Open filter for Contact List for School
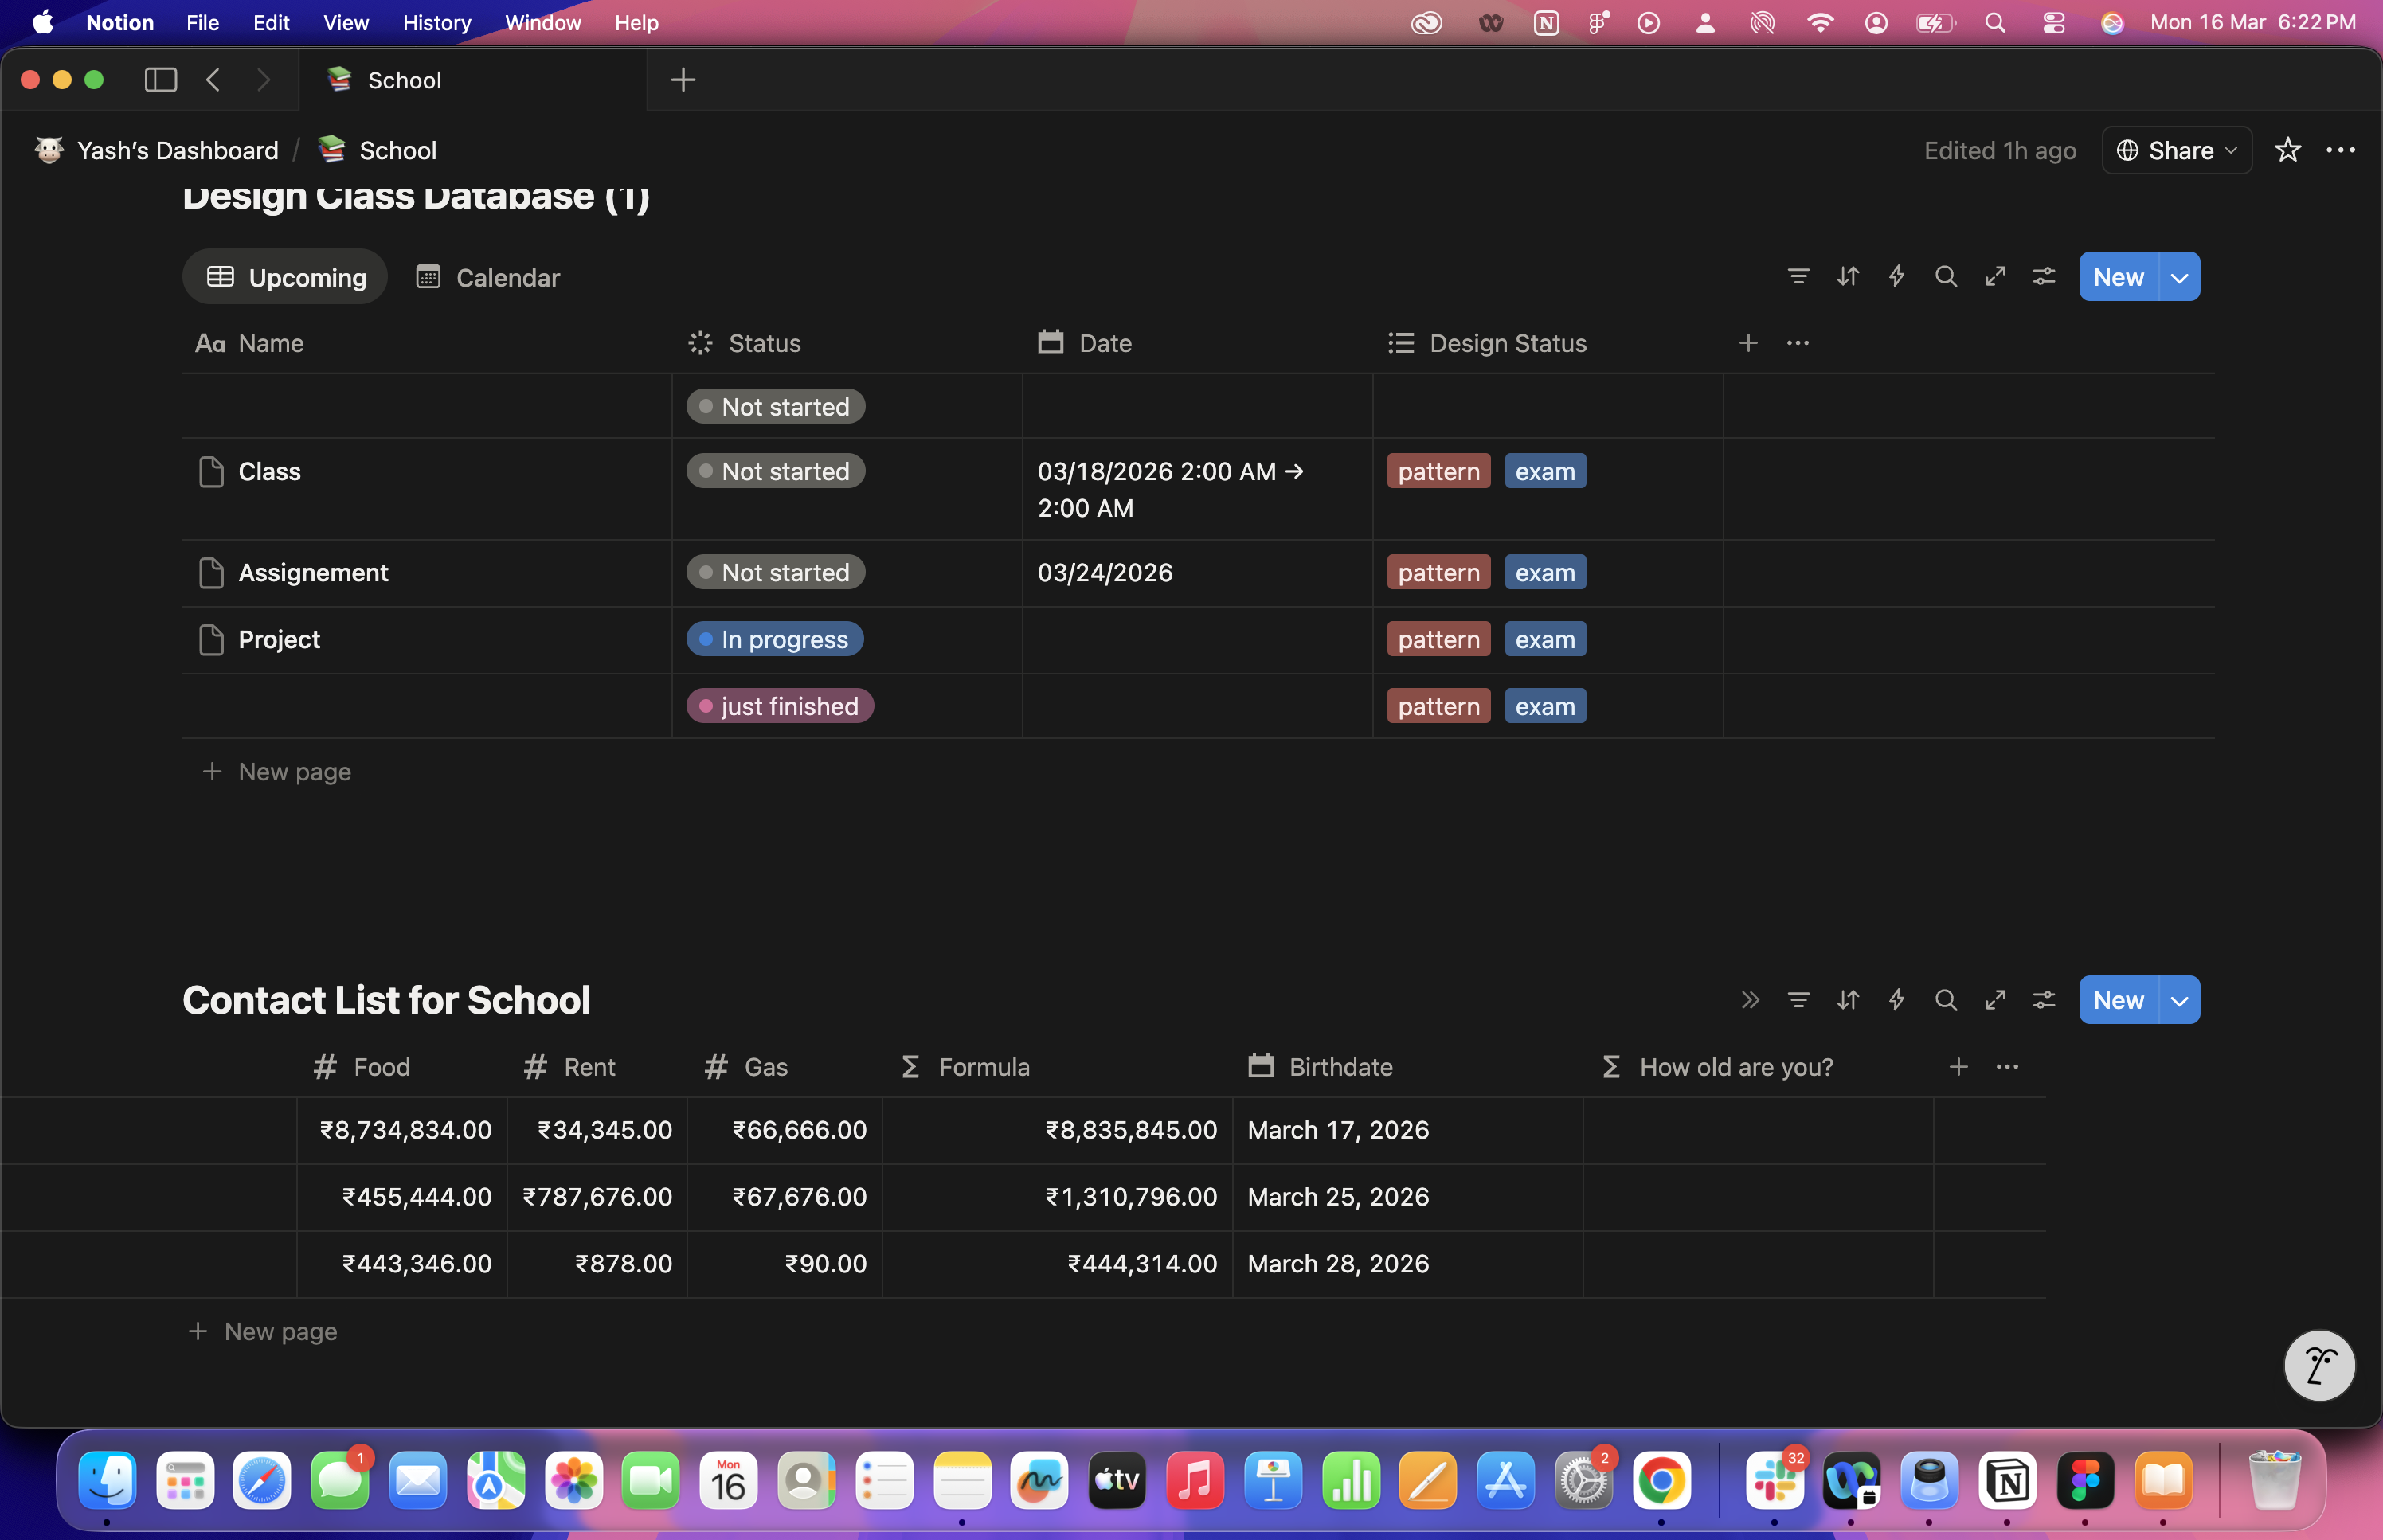Image resolution: width=2383 pixels, height=1540 pixels. pos(1798,1000)
